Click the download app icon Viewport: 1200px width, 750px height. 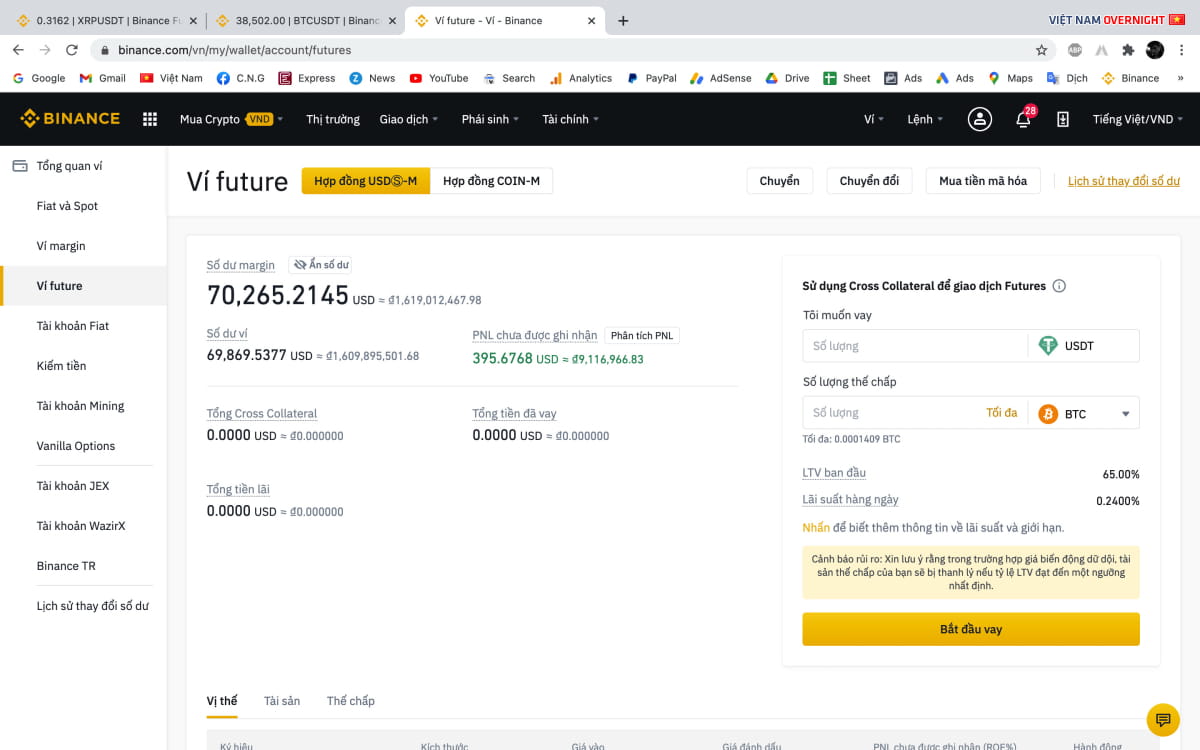click(1062, 119)
